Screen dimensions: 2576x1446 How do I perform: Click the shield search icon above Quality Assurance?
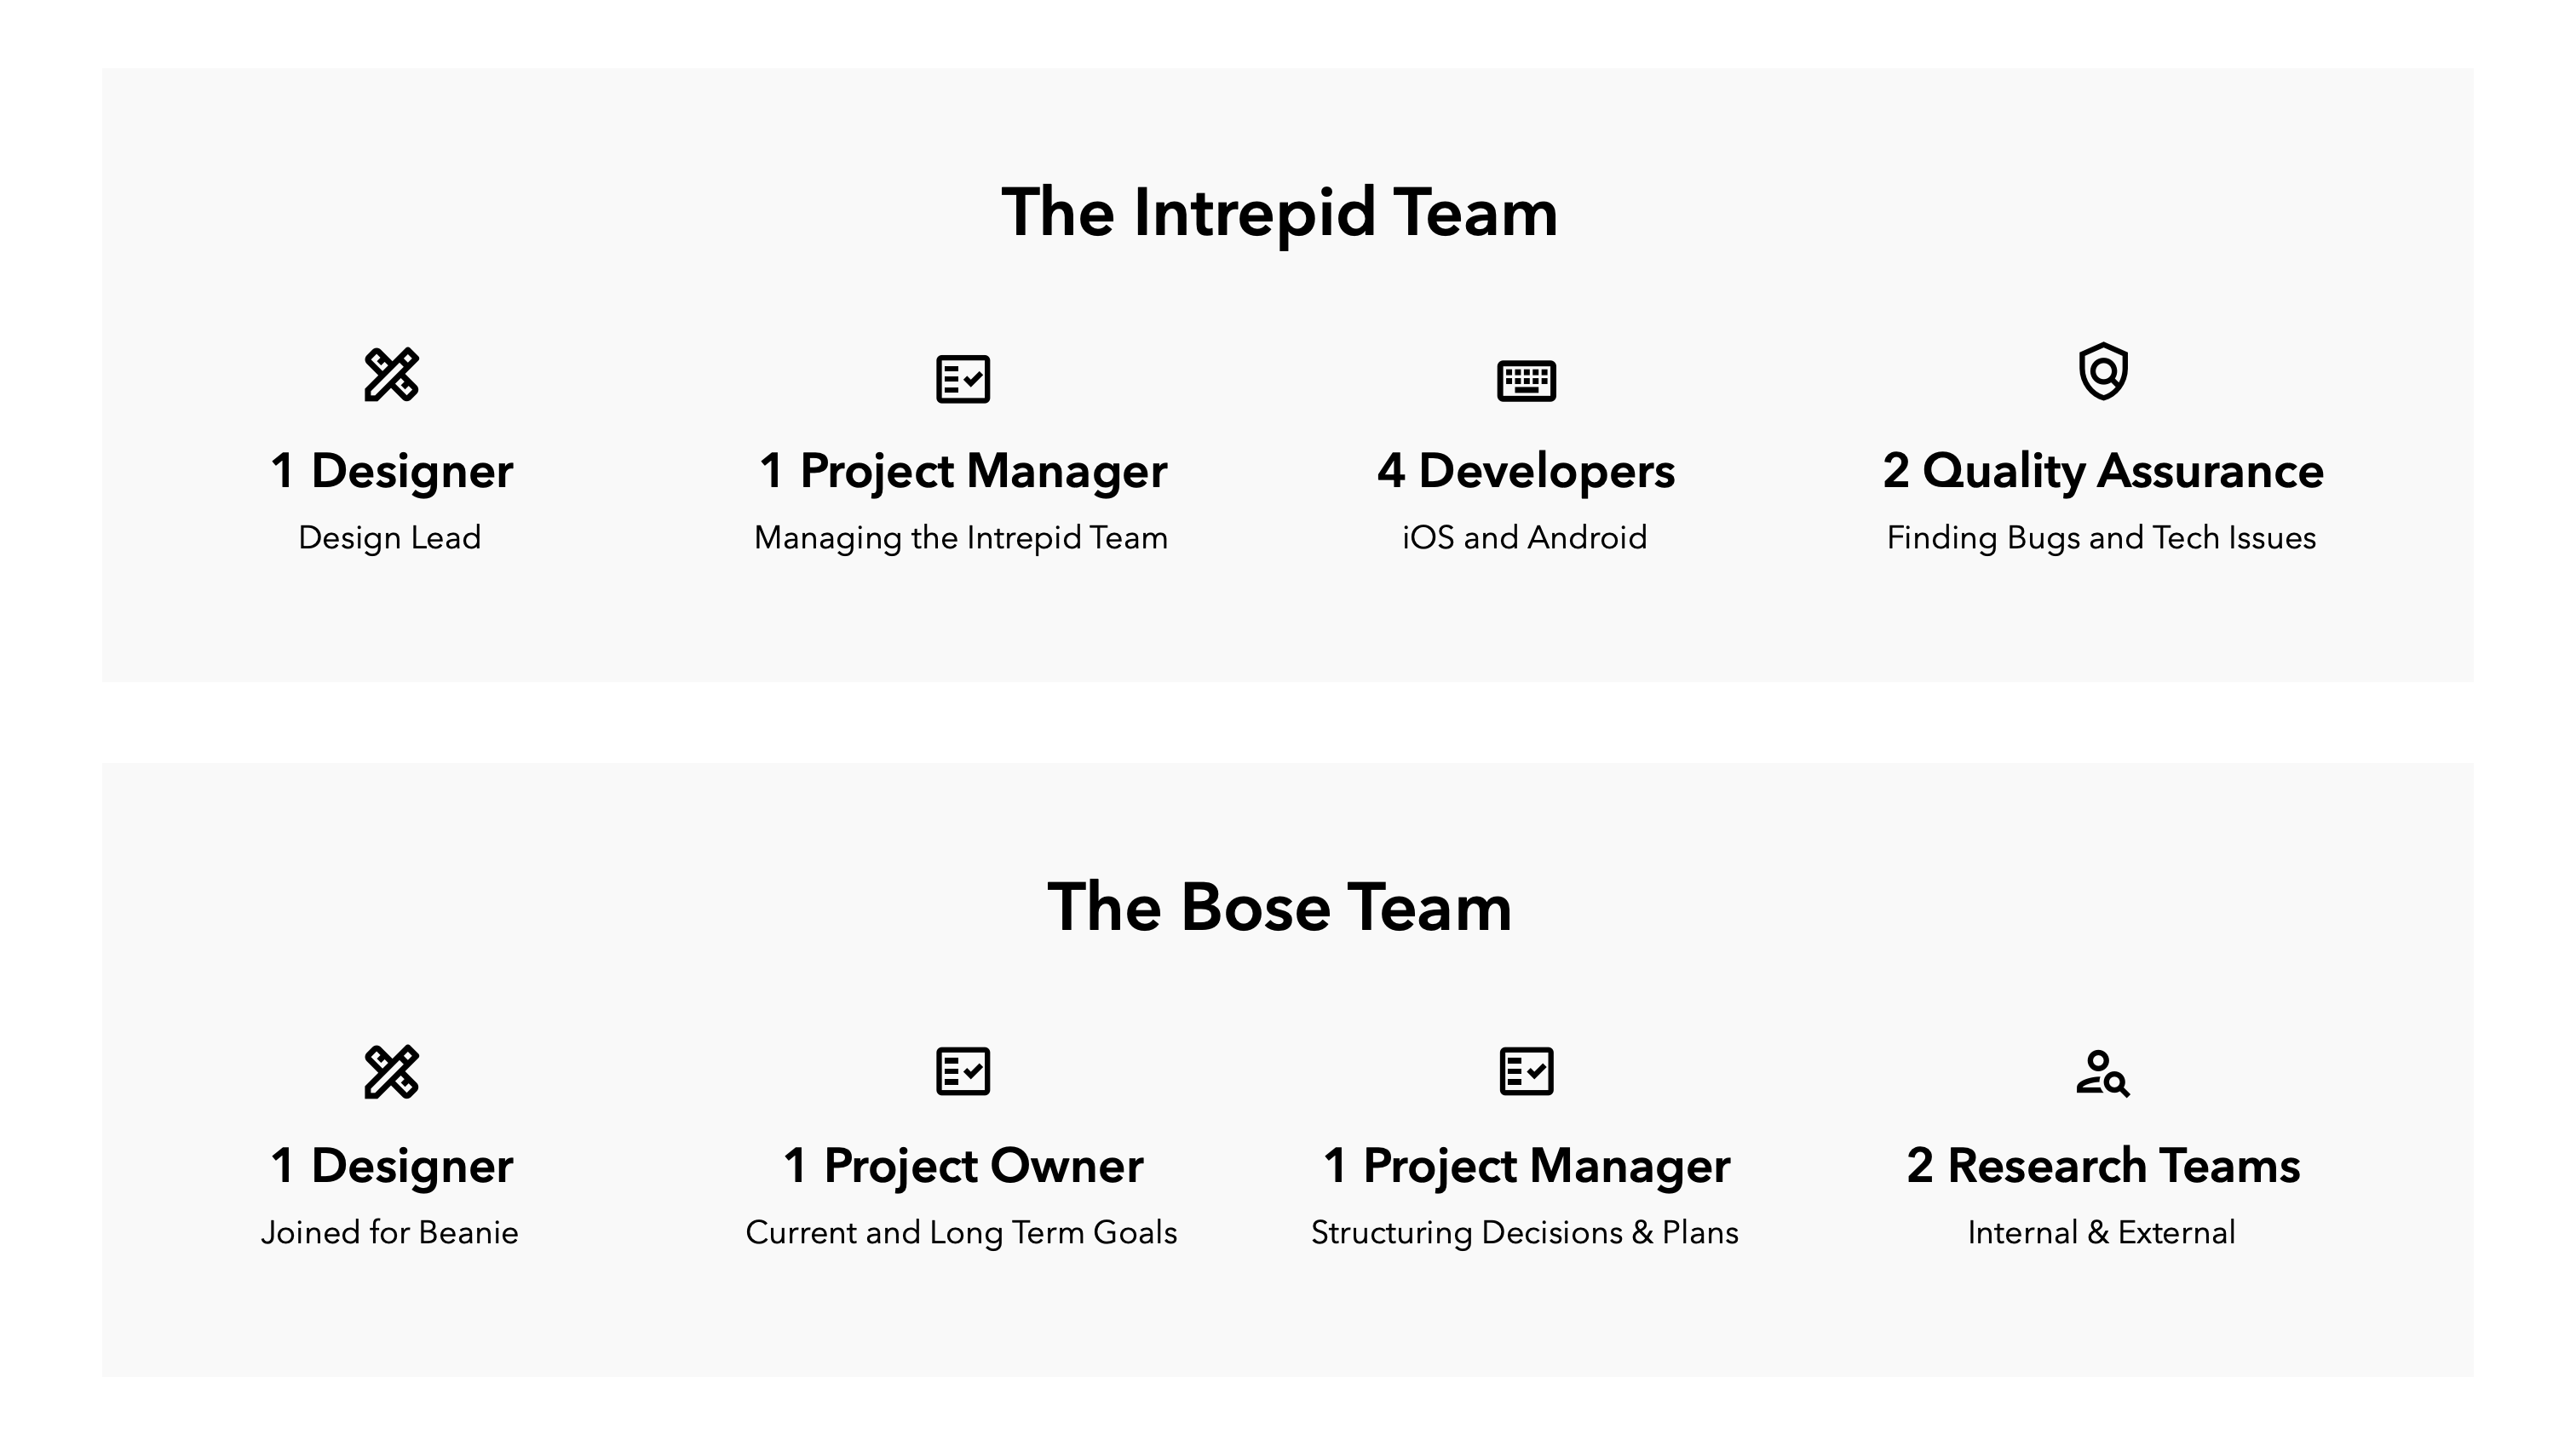point(2103,371)
